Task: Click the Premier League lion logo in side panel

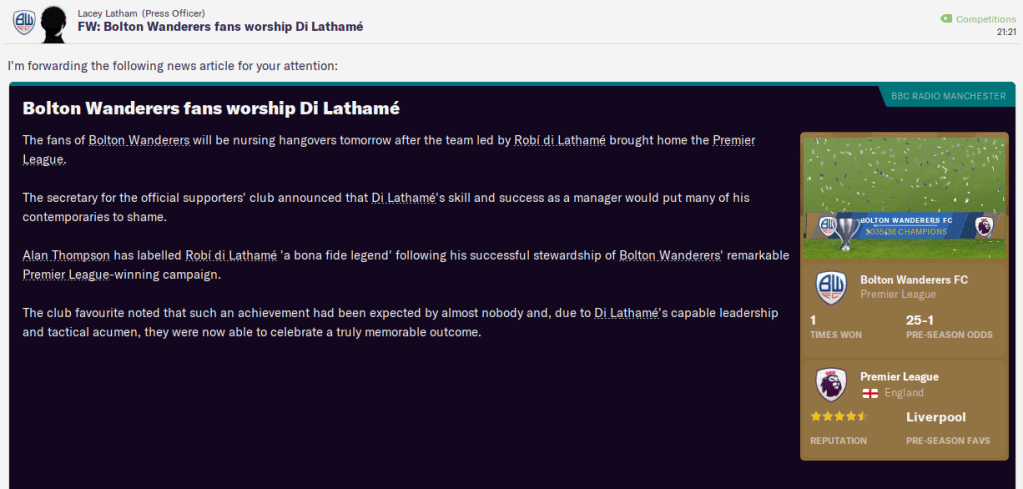Action: [829, 385]
